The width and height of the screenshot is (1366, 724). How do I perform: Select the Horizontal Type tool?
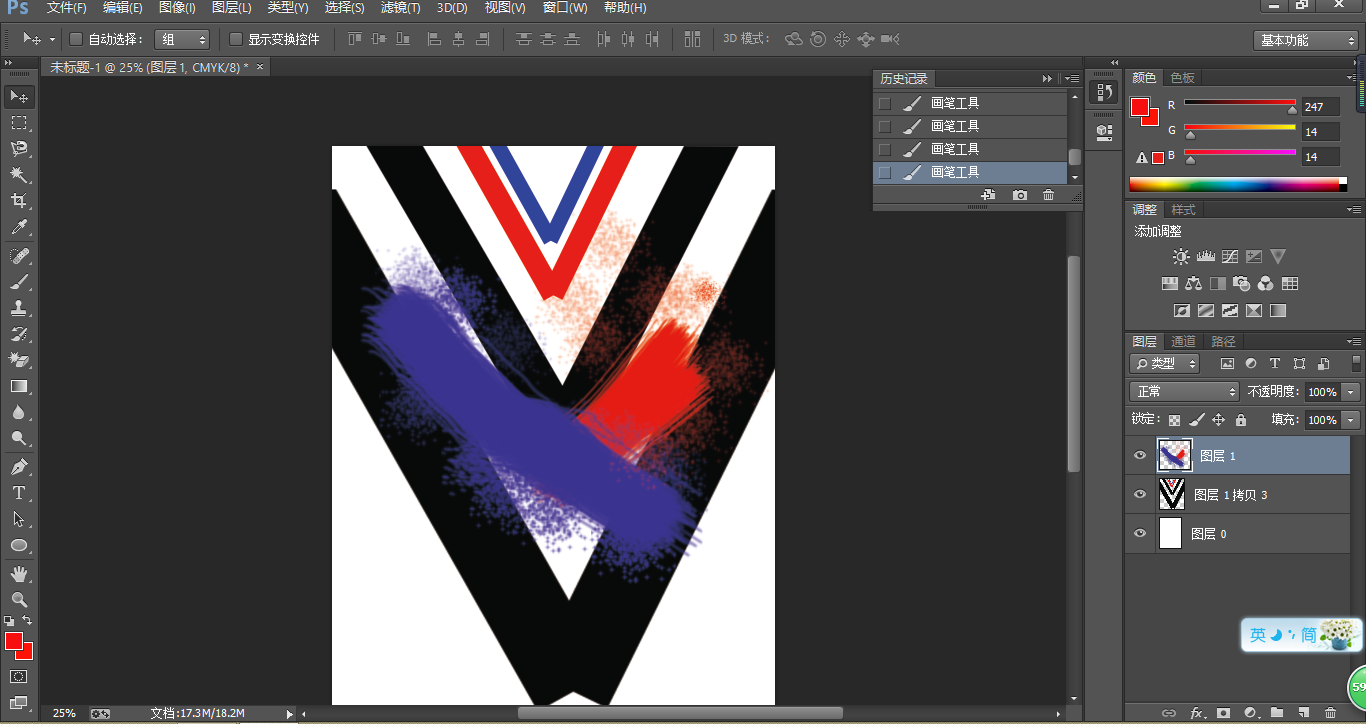(x=19, y=493)
